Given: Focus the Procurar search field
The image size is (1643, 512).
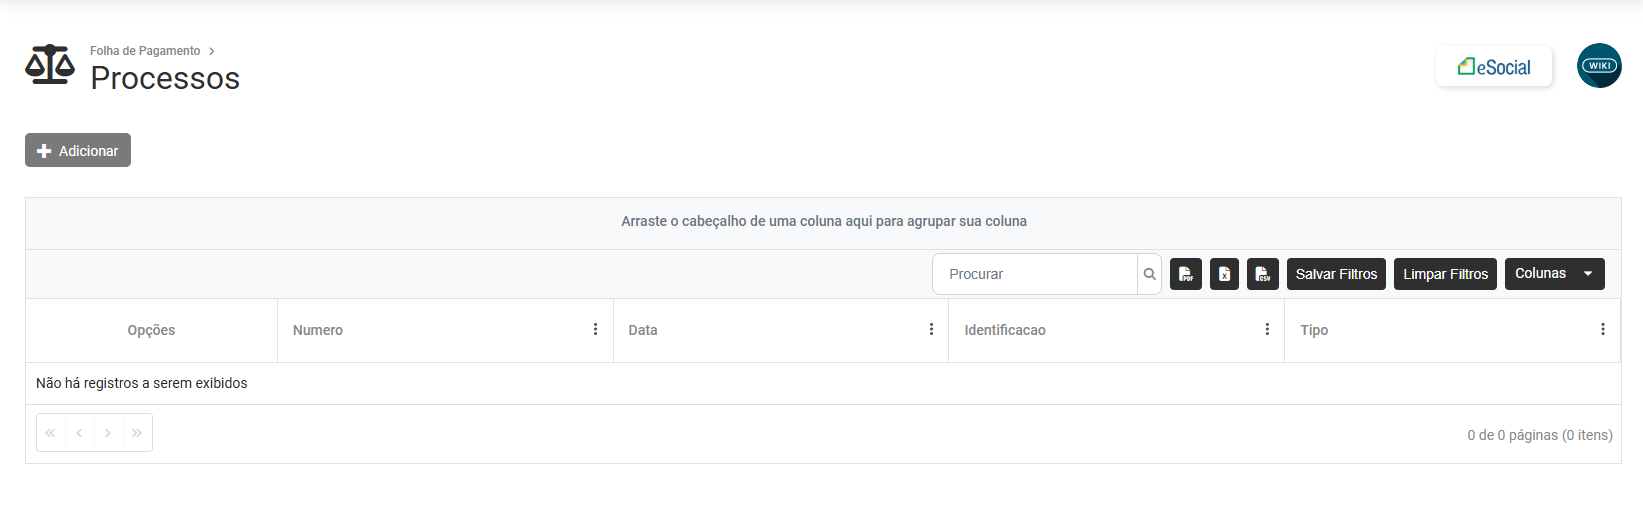Looking at the screenshot, I should tap(1036, 274).
